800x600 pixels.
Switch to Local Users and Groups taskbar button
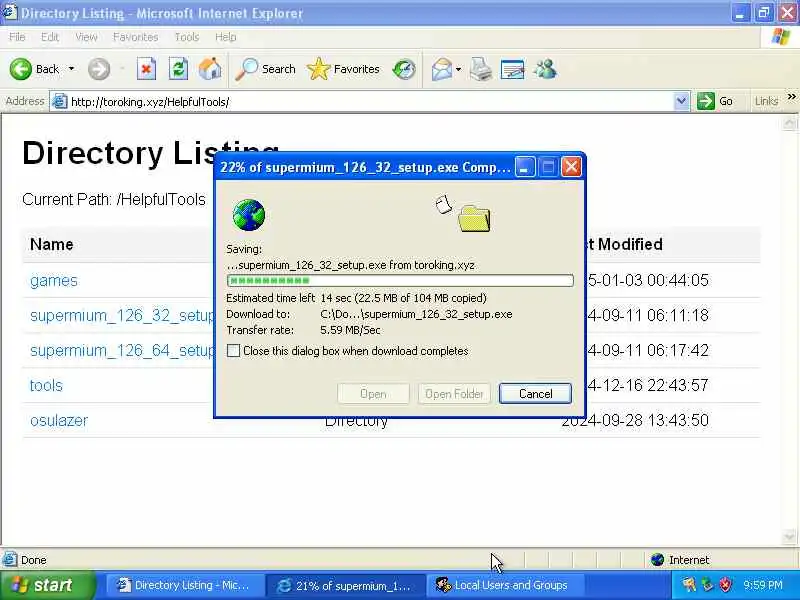pyautogui.click(x=506, y=585)
